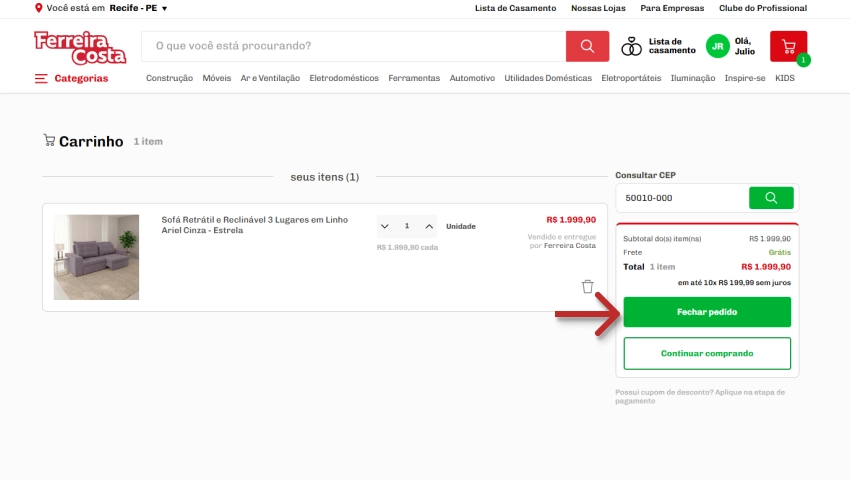
Task: Click the 'R$ 1.999,90 cada' unit price
Action: 407,247
